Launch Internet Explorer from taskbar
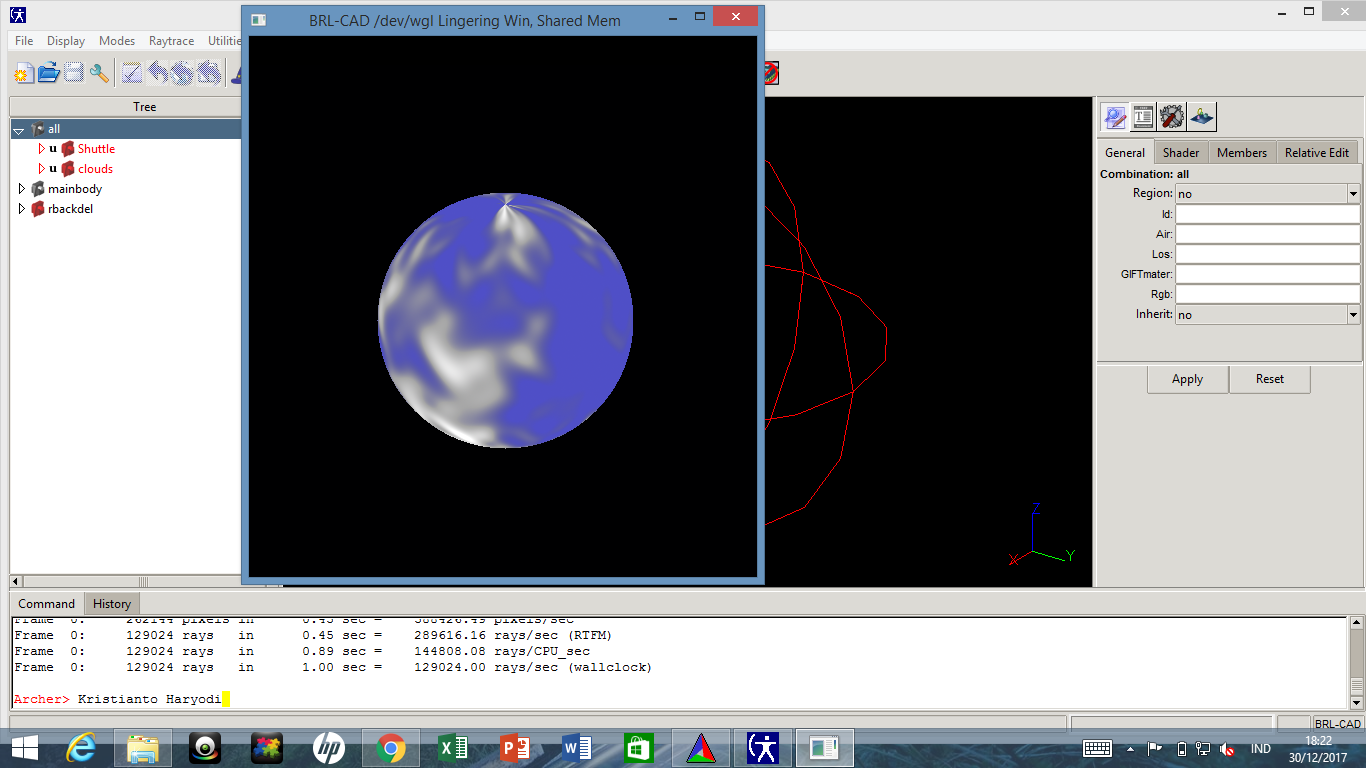1366x768 pixels. [81, 748]
